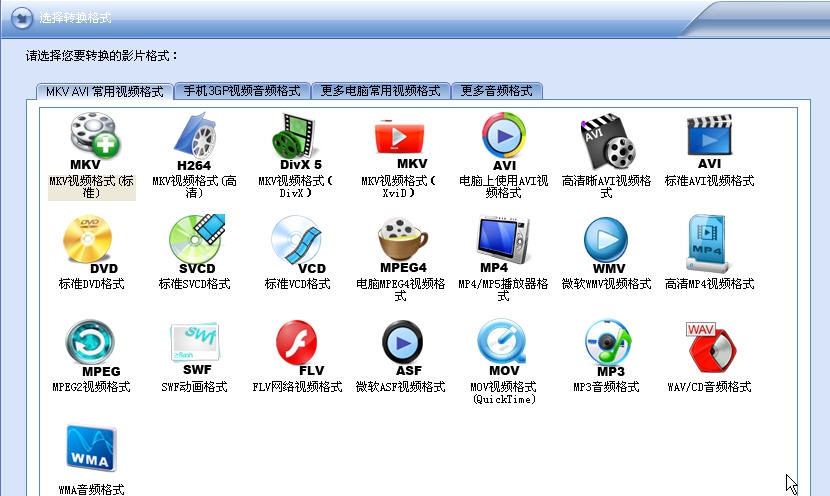Click the MPEG2视频格式 label

pyautogui.click(x=92, y=387)
